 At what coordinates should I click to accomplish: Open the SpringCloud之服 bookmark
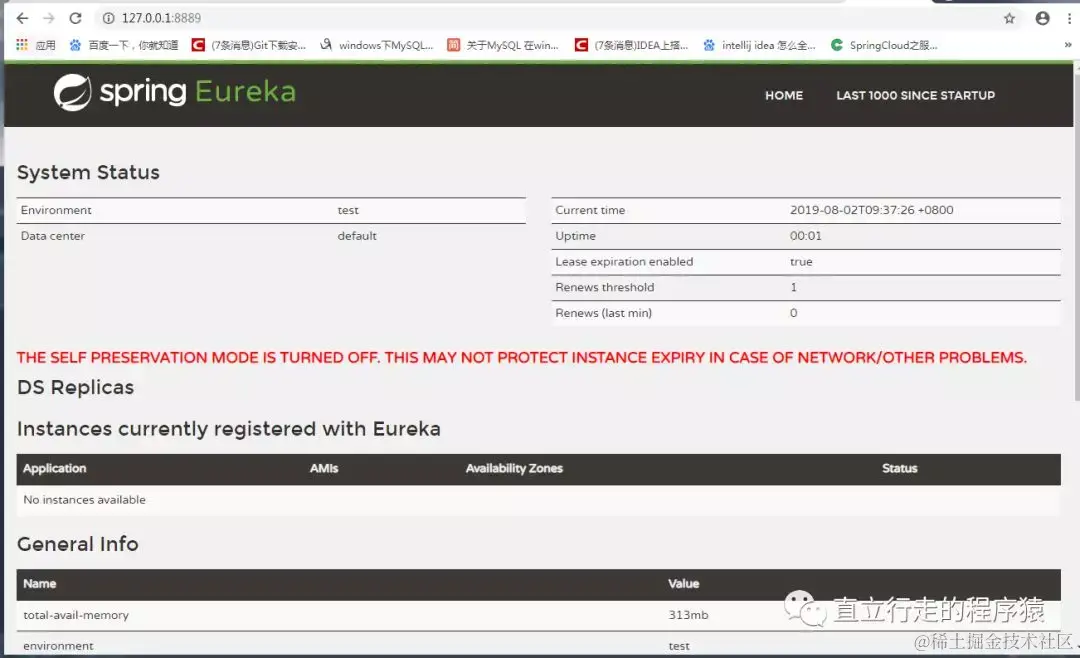884,45
